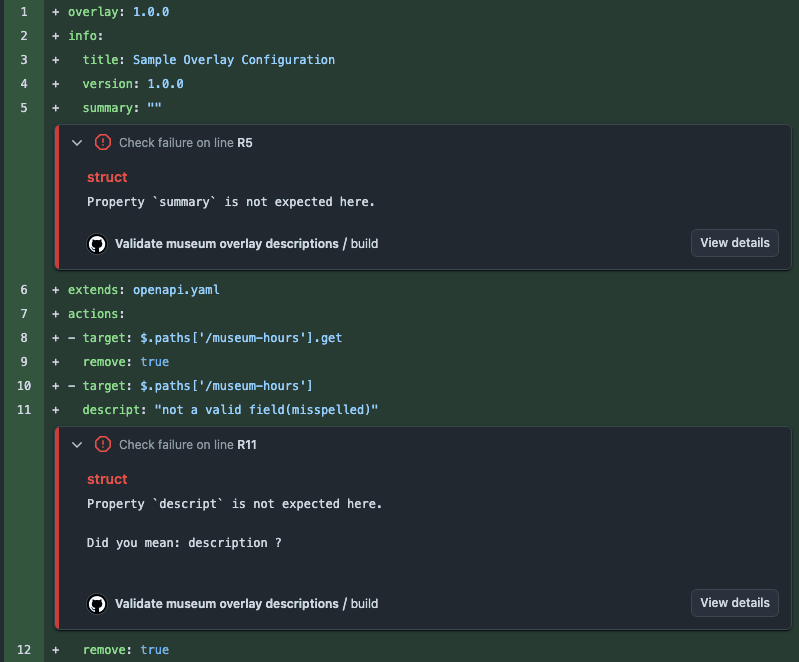Click the 'overlay: 1.0.0' code line
The width and height of the screenshot is (799, 662).
119,12
